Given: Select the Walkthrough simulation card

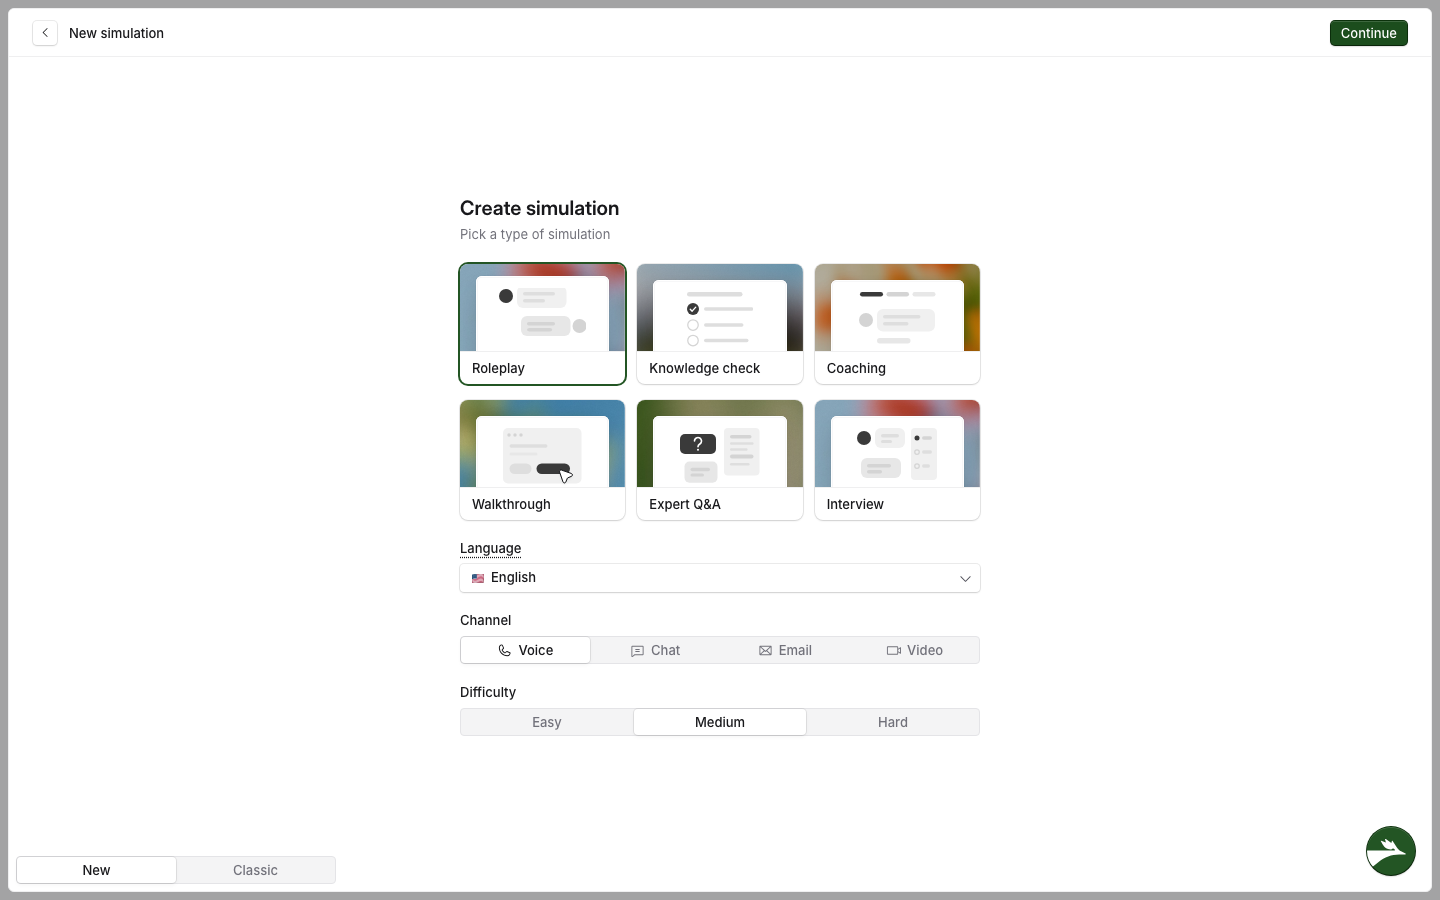Looking at the screenshot, I should 542,460.
